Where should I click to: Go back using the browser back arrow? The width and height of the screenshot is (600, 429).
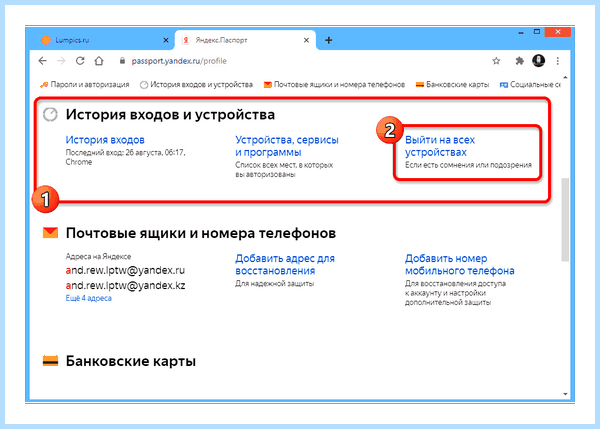coord(42,61)
